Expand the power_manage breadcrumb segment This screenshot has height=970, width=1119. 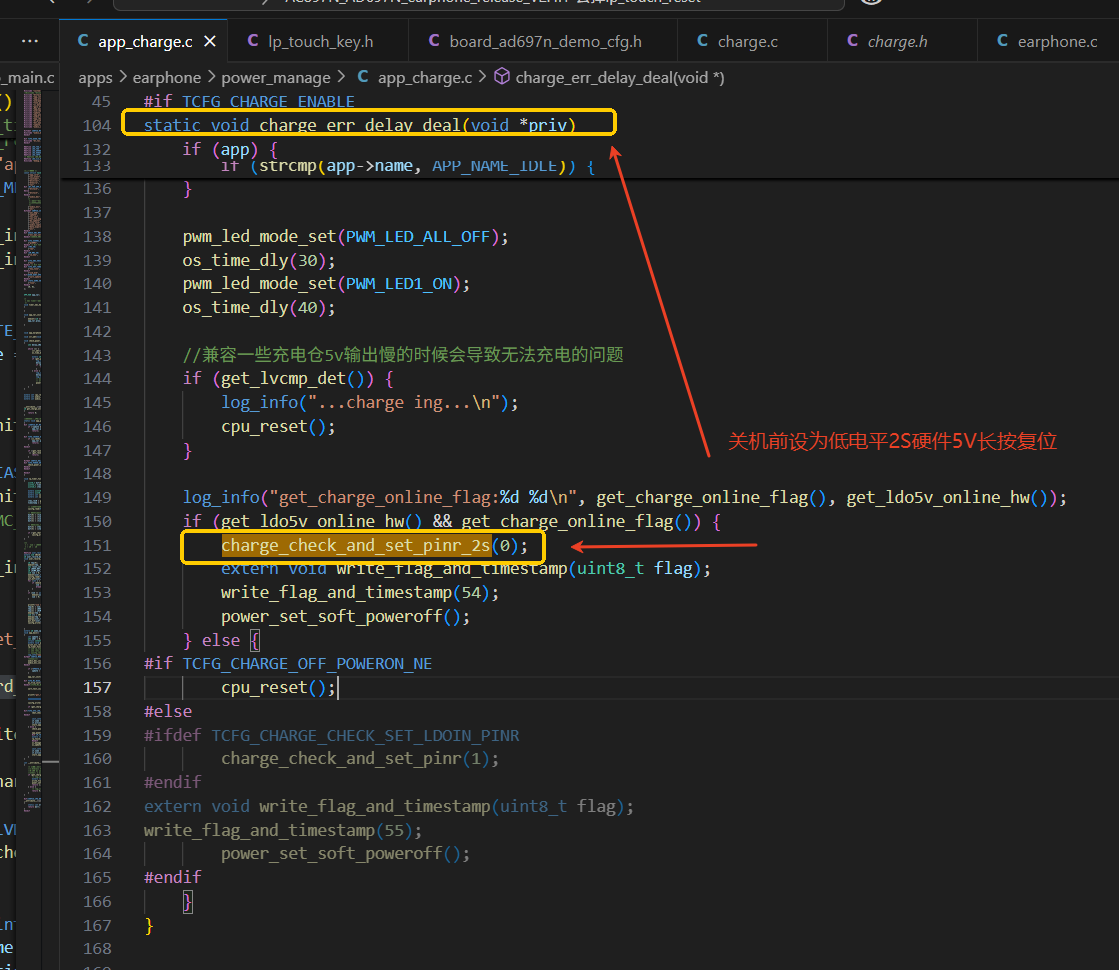(x=275, y=78)
